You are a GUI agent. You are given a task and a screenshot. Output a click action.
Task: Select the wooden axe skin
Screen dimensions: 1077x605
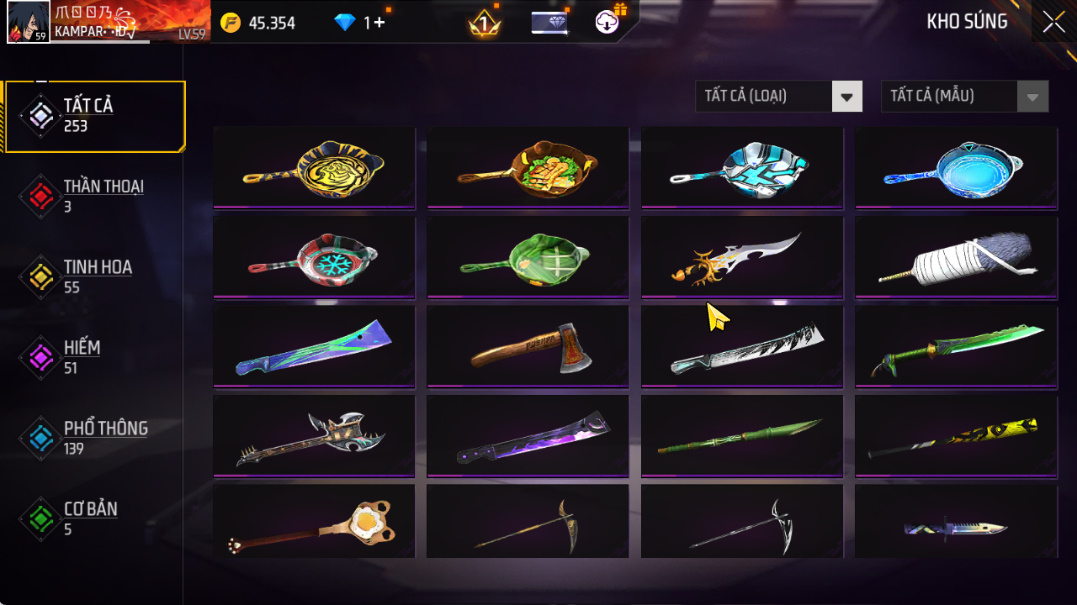[x=528, y=346]
